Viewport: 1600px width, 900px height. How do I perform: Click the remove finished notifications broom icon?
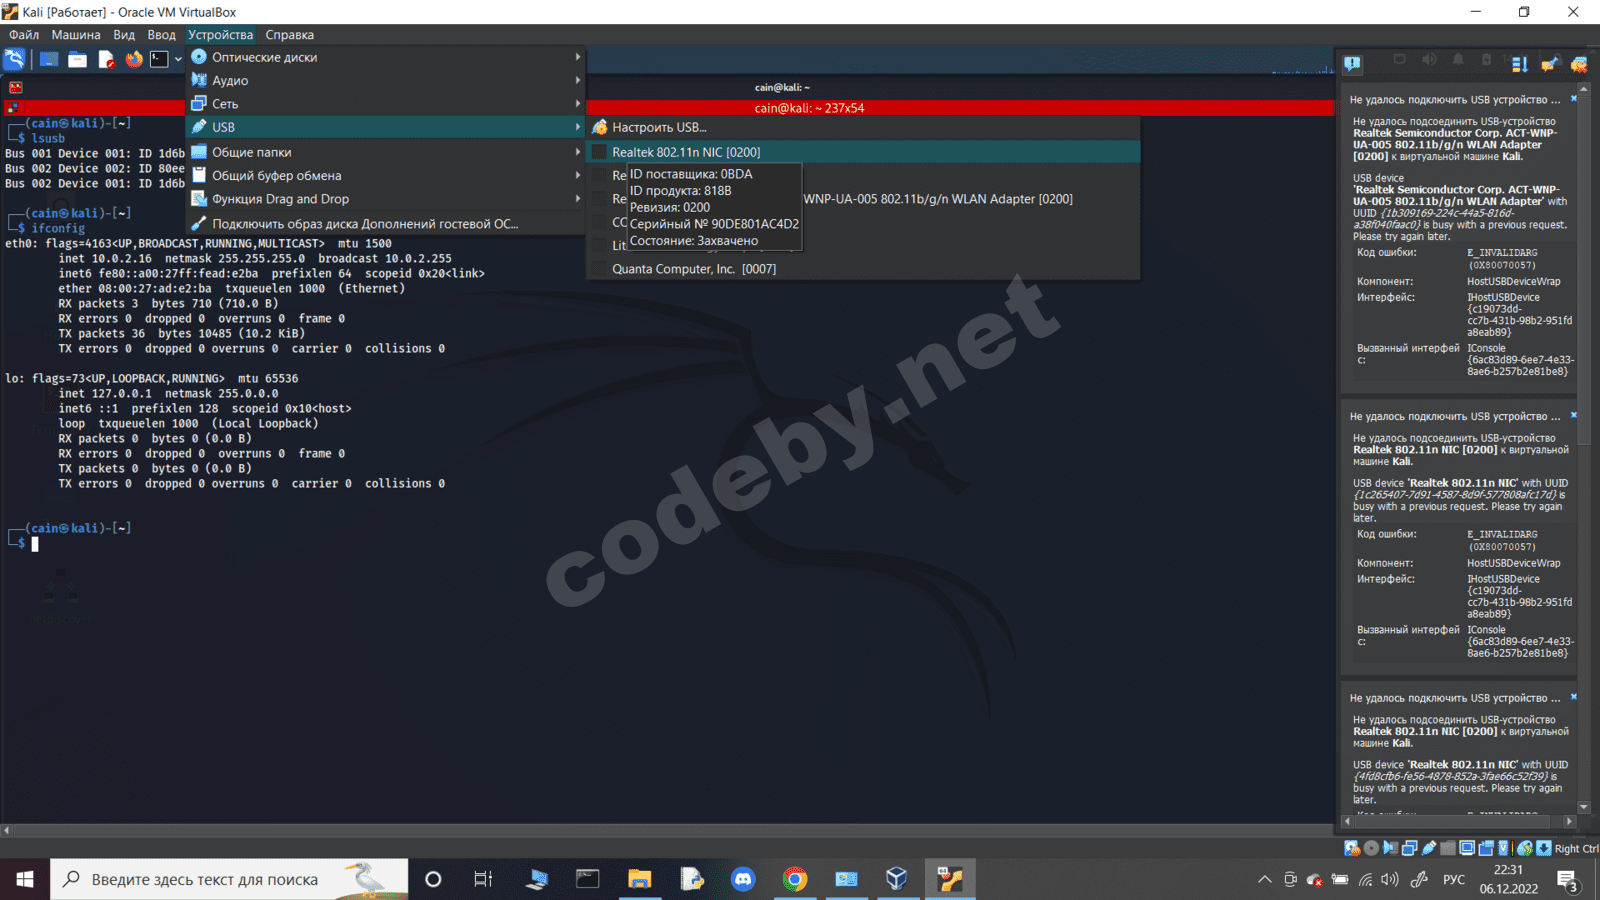pyautogui.click(x=1549, y=64)
